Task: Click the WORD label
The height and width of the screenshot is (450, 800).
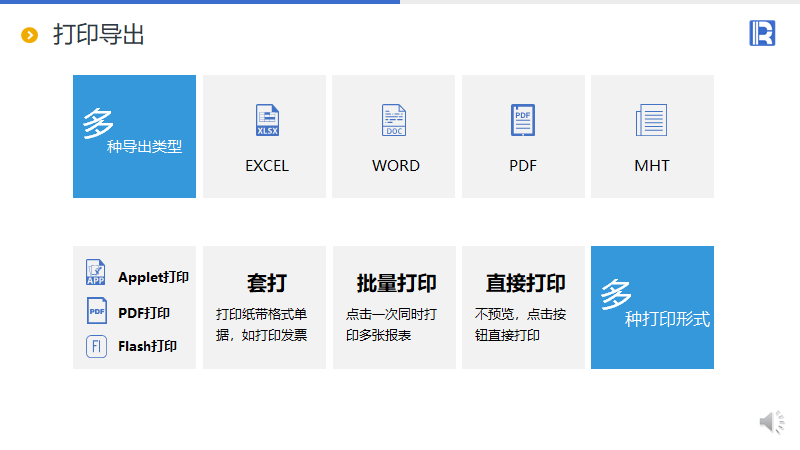Action: pos(395,166)
